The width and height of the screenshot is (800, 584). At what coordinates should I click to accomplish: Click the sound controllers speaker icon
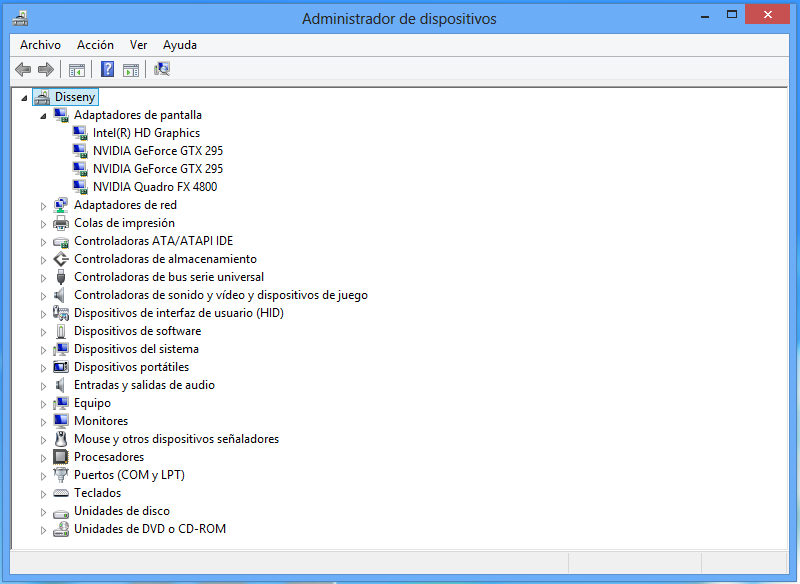(60, 295)
